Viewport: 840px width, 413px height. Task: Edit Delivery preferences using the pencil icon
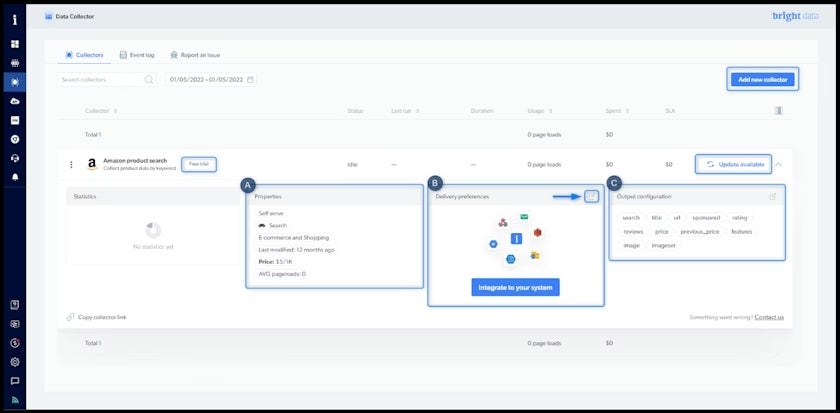[591, 197]
